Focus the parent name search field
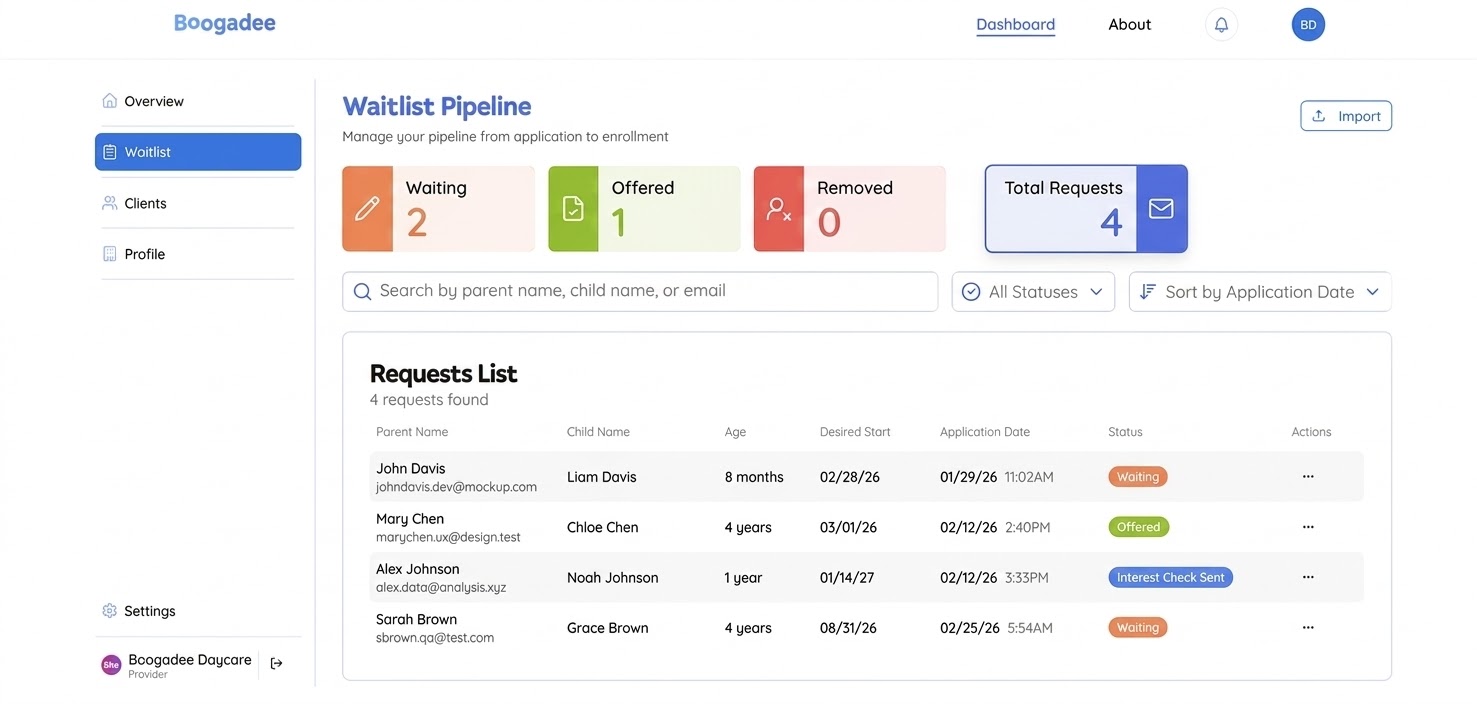Image resolution: width=1477 pixels, height=704 pixels. pos(640,291)
